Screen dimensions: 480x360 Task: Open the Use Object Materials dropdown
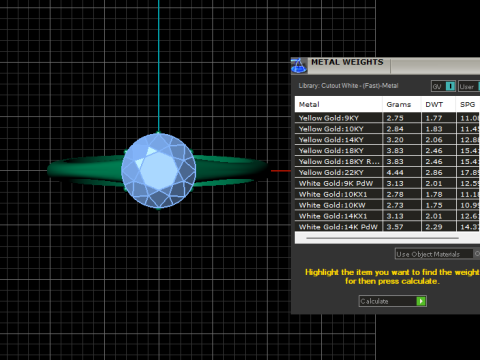point(434,254)
